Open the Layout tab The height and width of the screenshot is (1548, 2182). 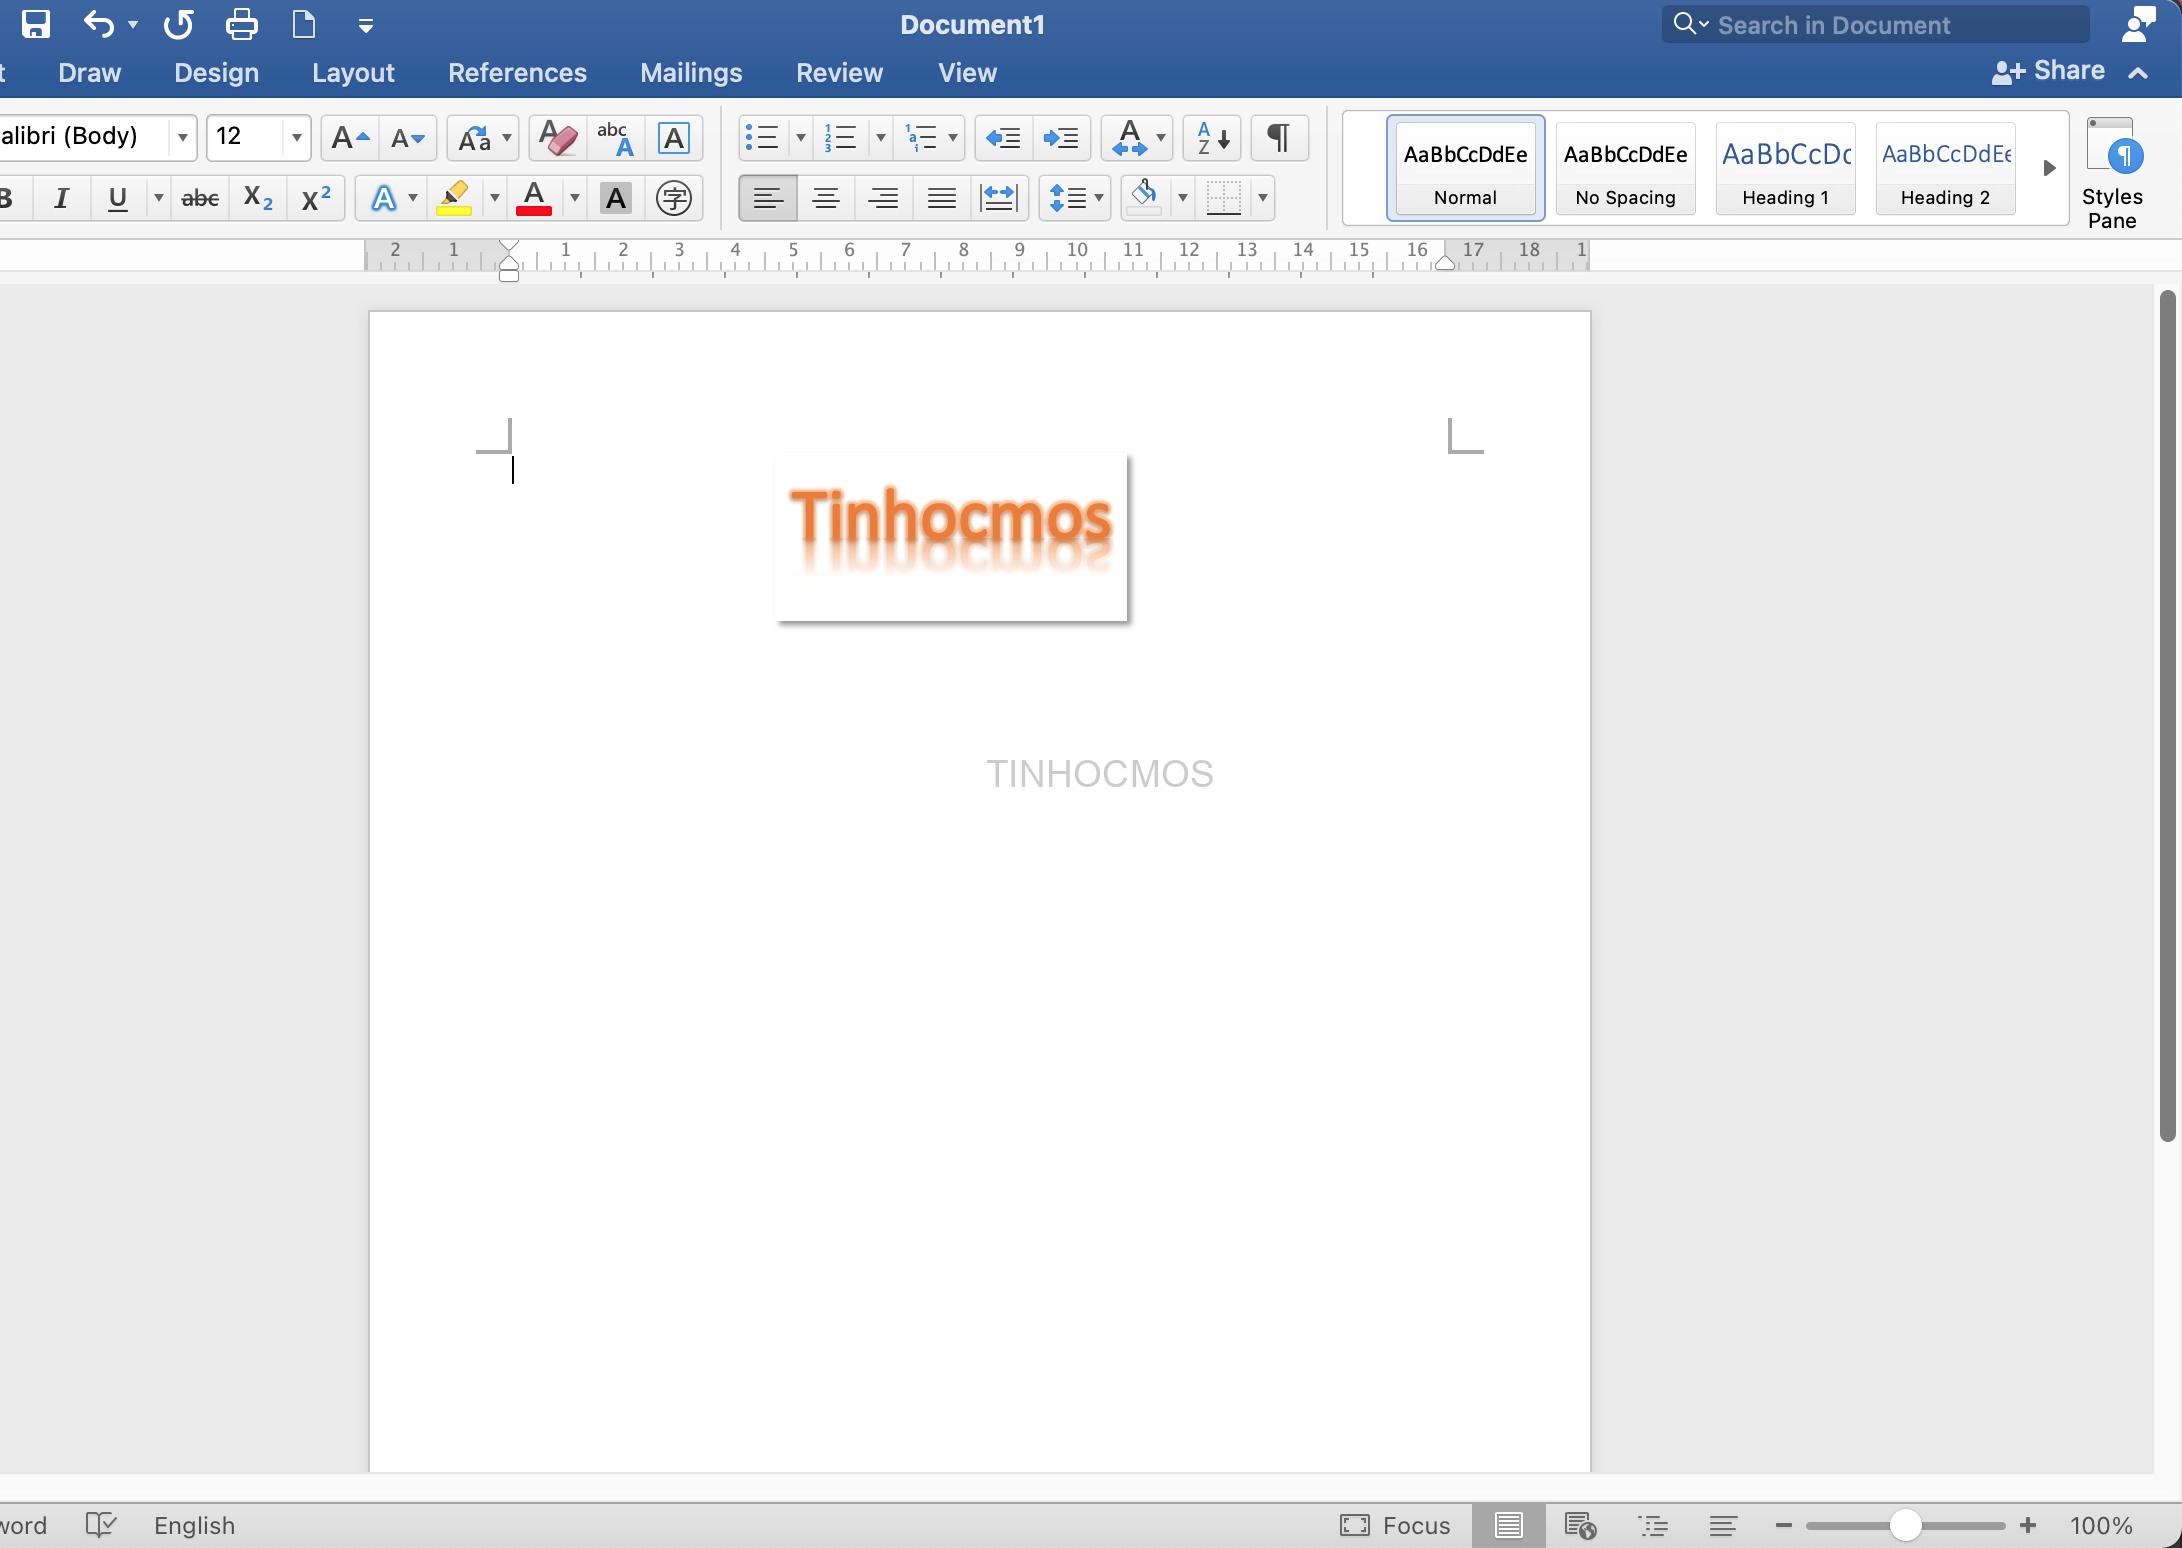[353, 73]
